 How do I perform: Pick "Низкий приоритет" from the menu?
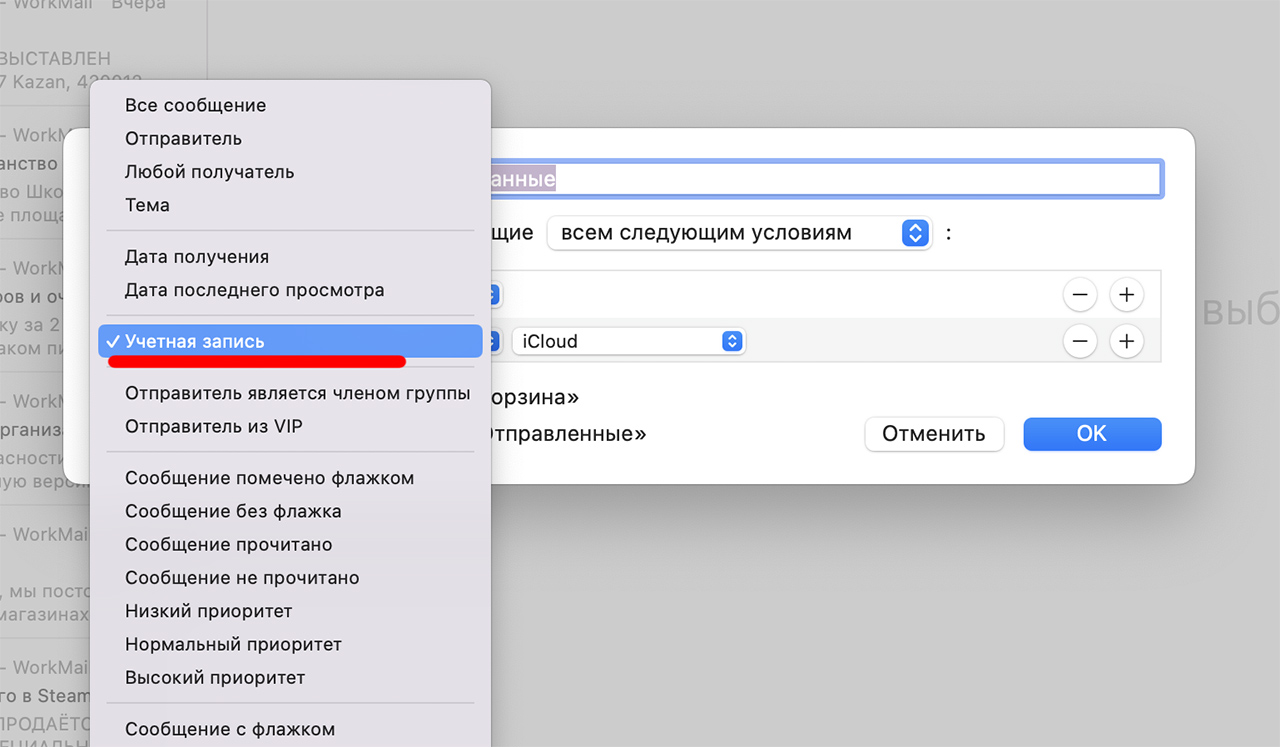point(208,610)
